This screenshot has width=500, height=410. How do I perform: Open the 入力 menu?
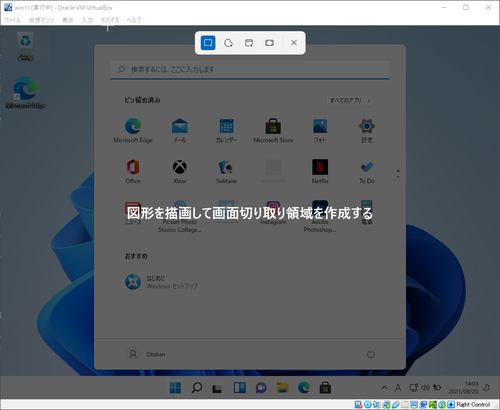pos(87,20)
